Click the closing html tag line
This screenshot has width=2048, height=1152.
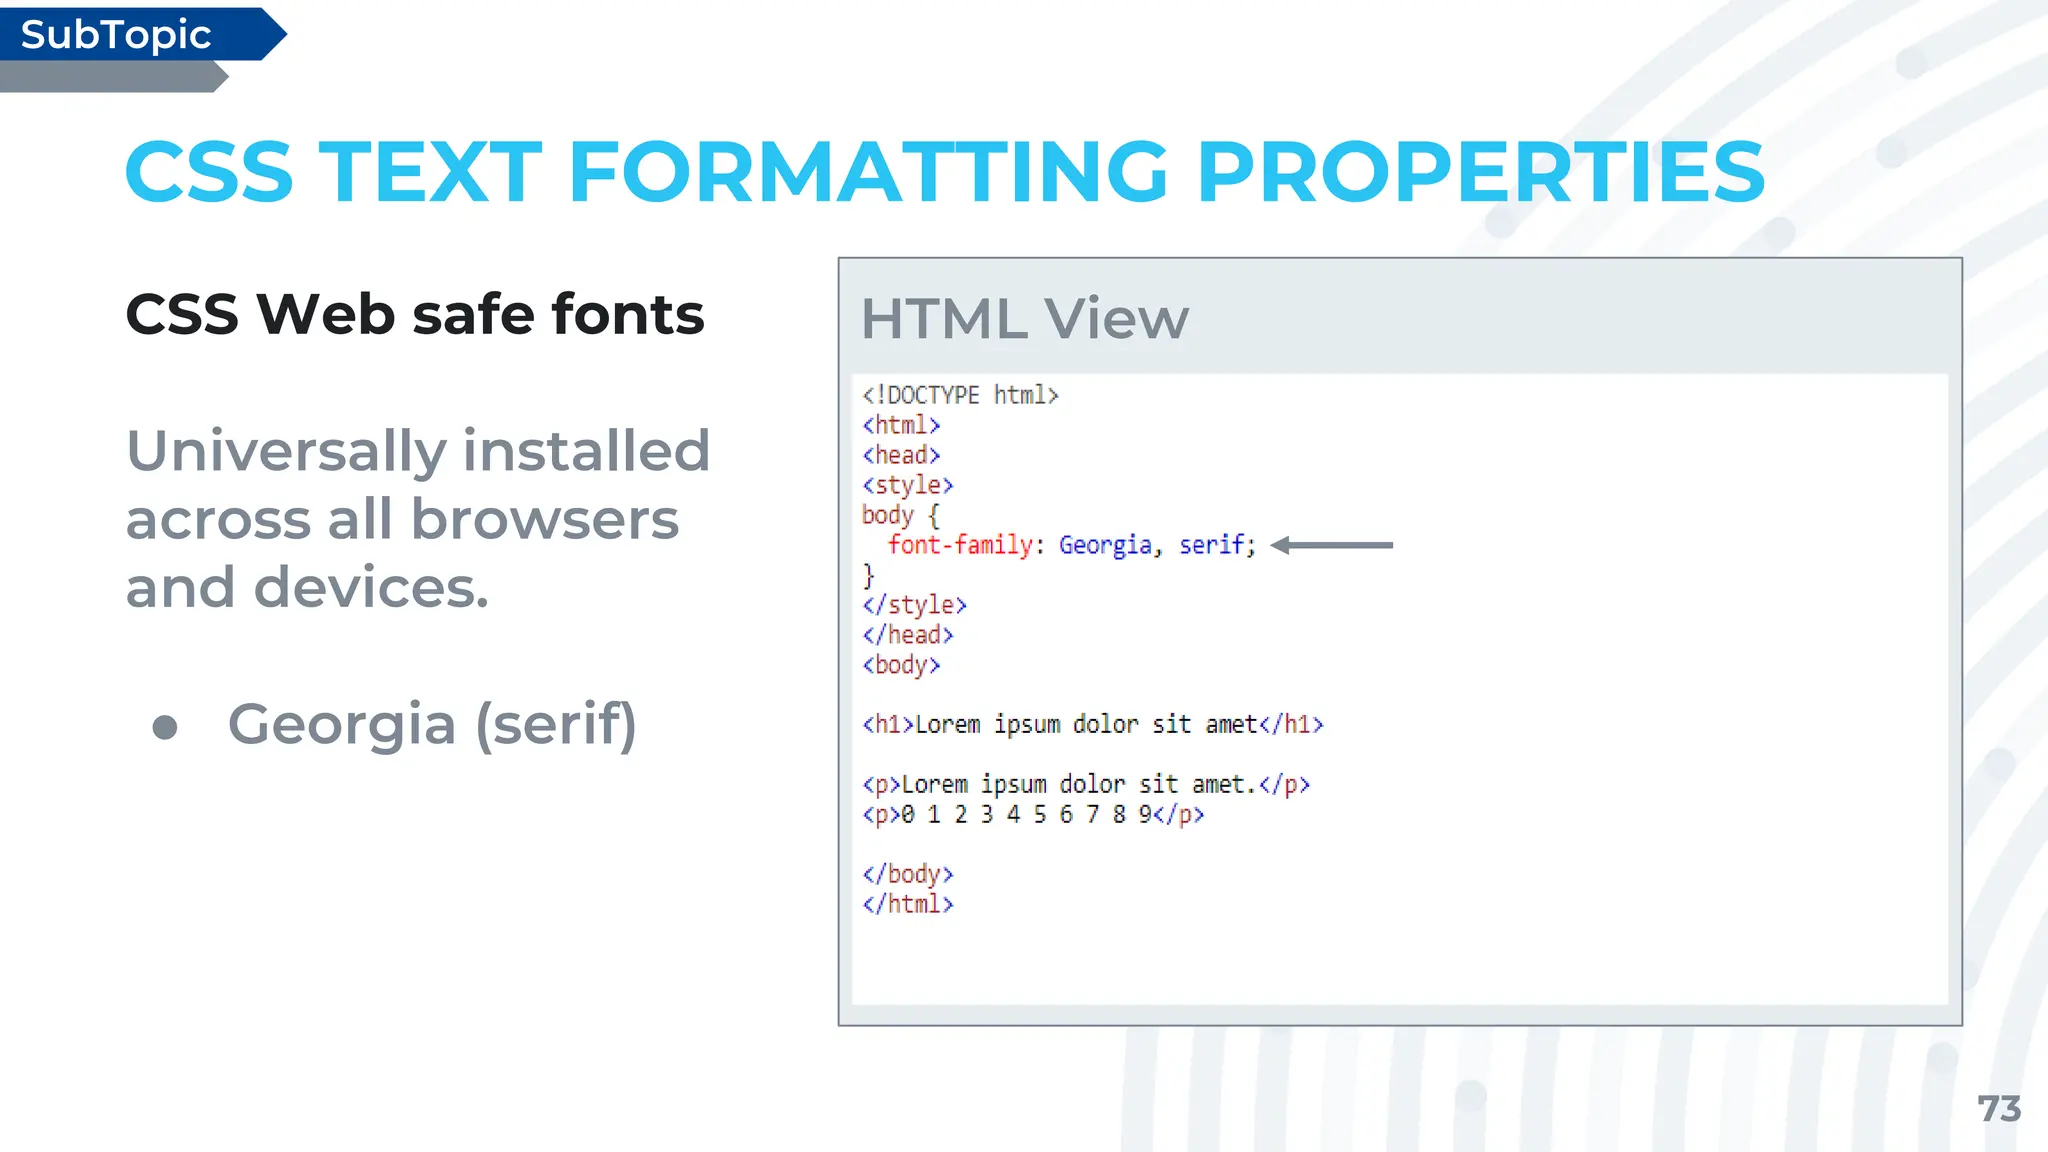point(907,904)
